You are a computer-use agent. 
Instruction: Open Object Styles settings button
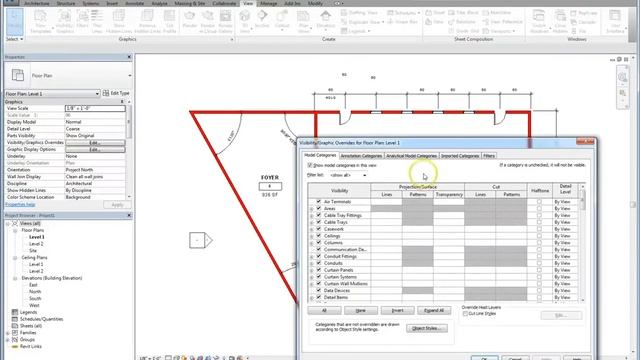(427, 328)
